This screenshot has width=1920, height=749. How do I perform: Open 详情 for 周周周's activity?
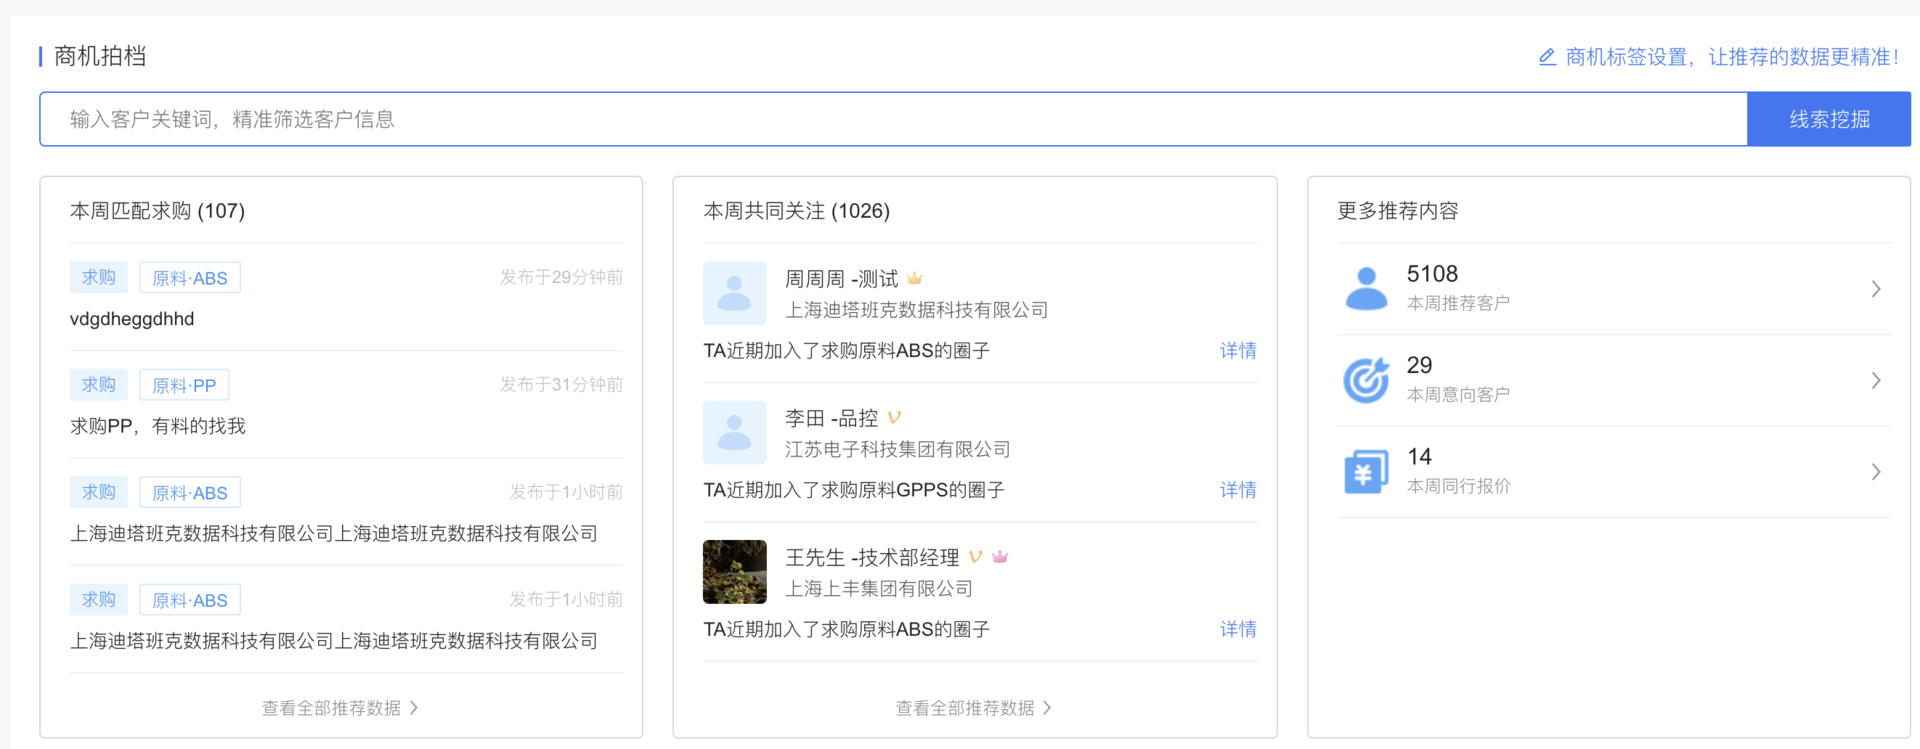pos(1237,350)
